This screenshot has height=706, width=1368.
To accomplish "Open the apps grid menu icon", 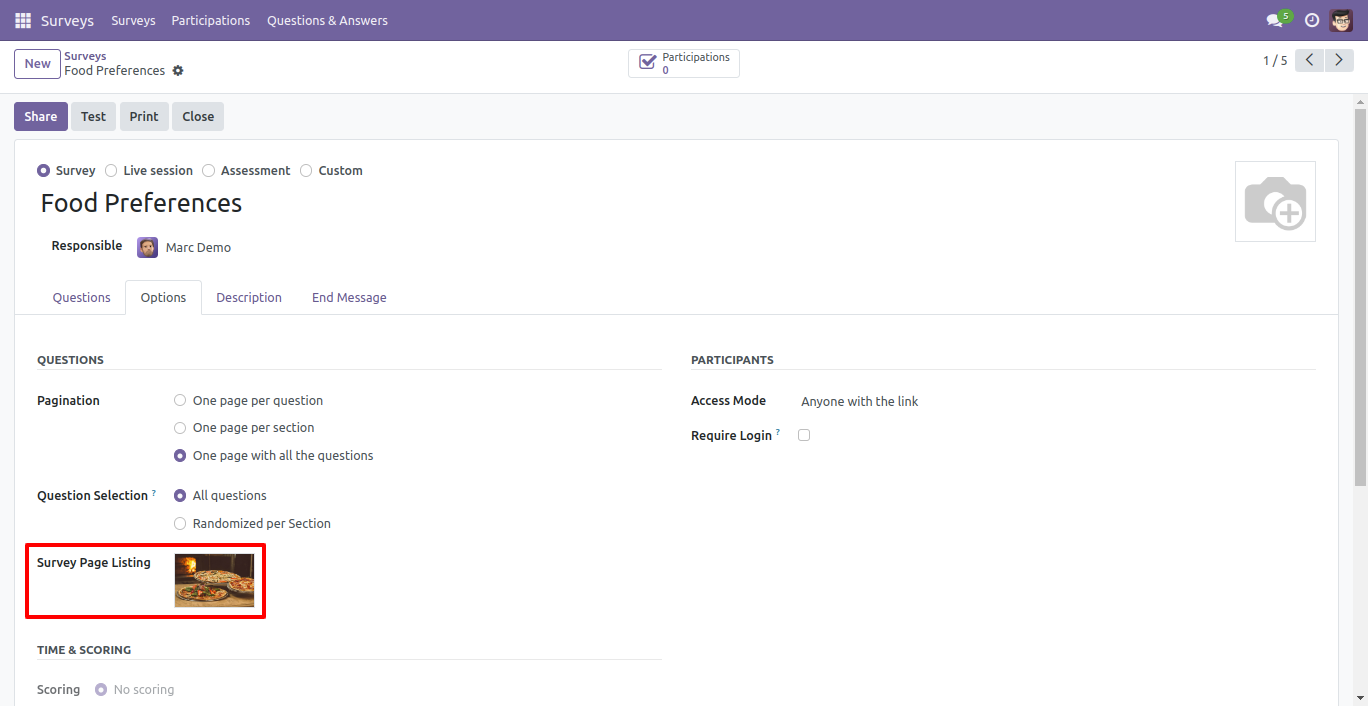I will tap(23, 20).
